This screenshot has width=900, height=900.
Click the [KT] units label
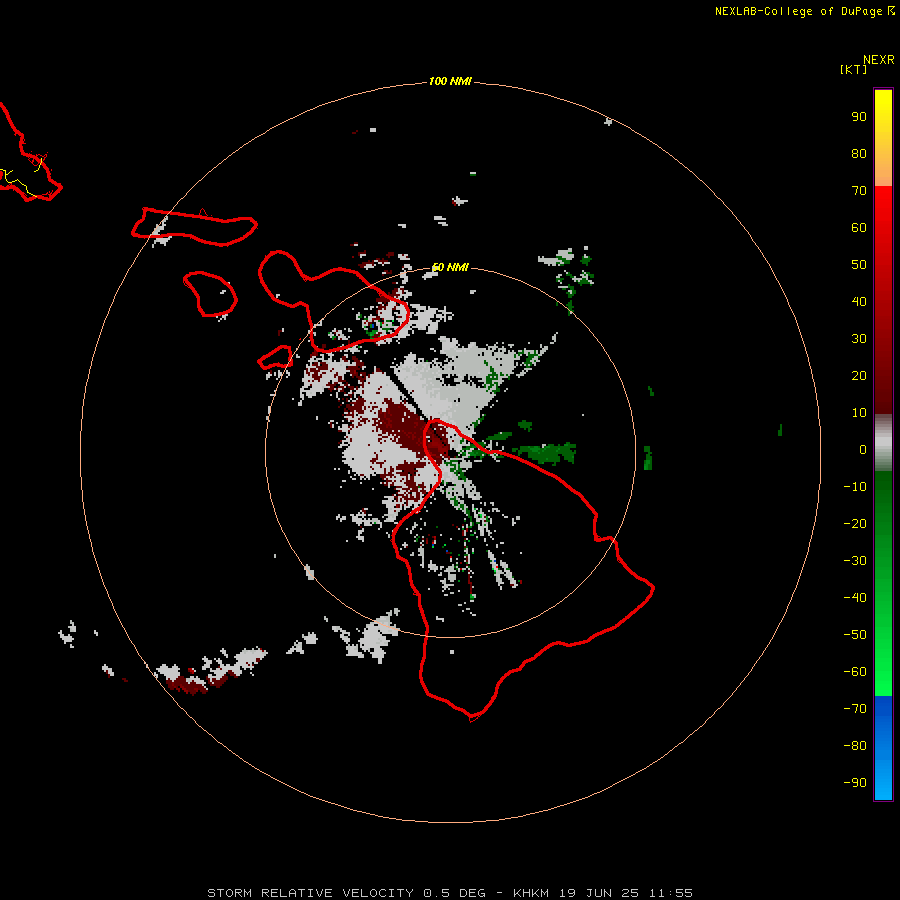[853, 69]
